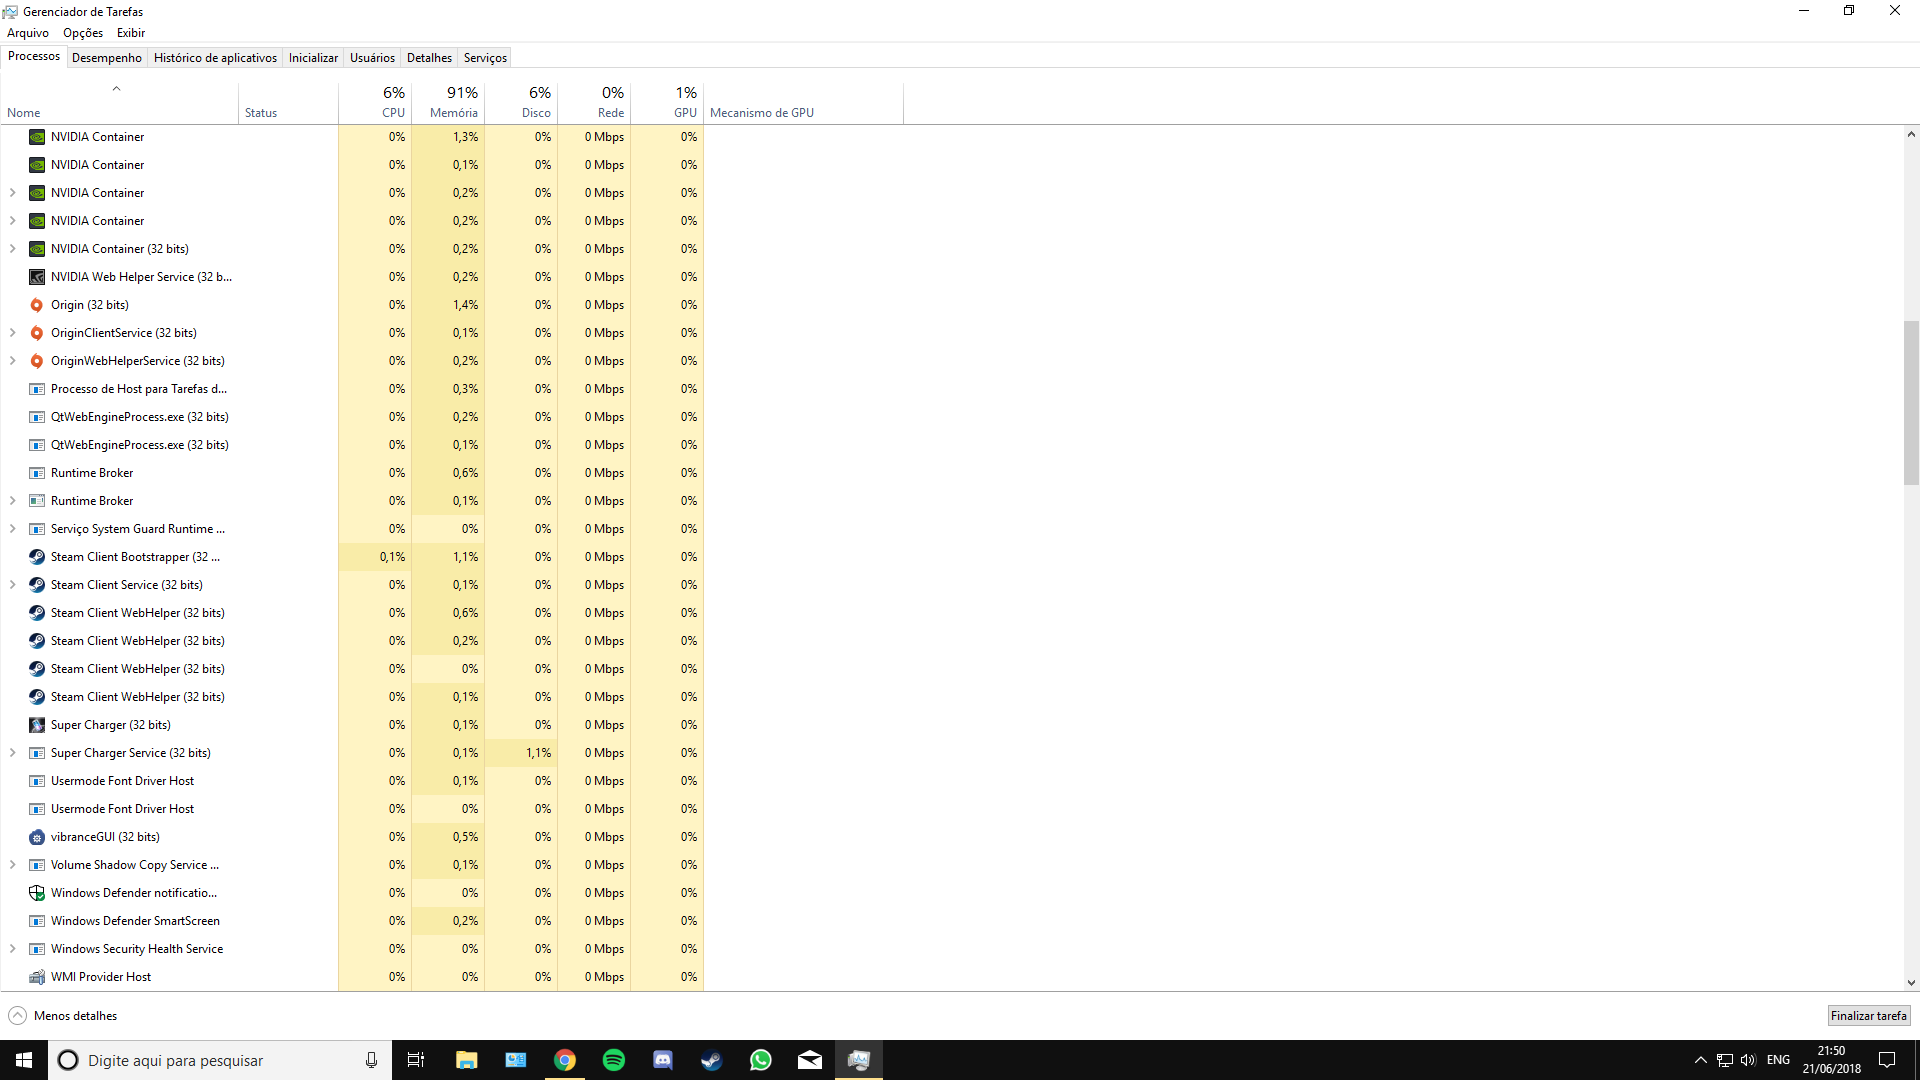Click the OriginClientService process icon
1920x1082 pixels.
[x=37, y=333]
